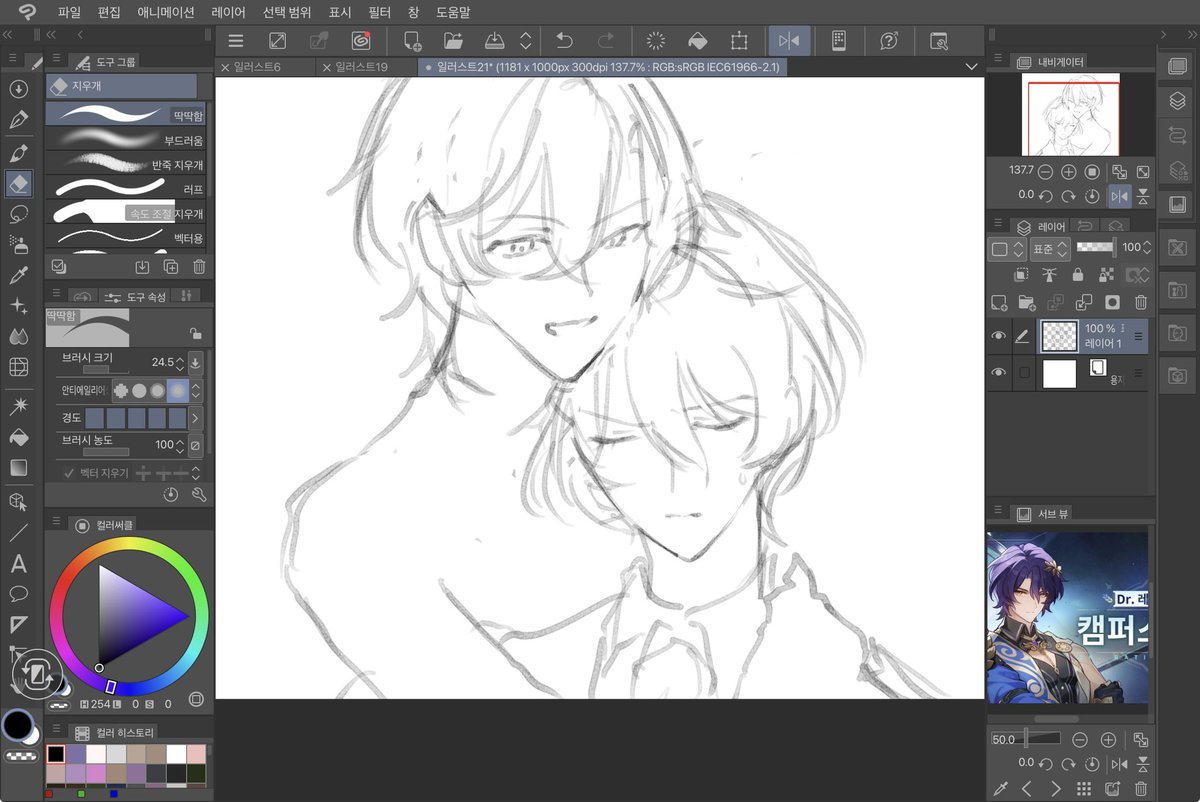Delete the sub tool with trash icon
Image resolution: width=1200 pixels, height=802 pixels.
tap(199, 267)
